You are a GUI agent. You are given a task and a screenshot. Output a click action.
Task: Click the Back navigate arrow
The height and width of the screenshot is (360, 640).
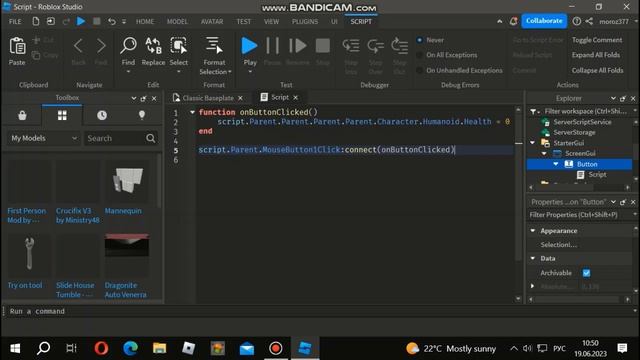tap(78, 46)
